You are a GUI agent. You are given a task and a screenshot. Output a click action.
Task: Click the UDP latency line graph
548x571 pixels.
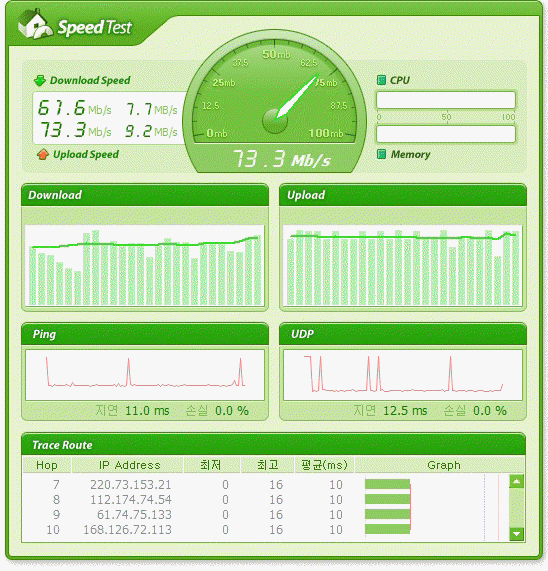pyautogui.click(x=403, y=375)
